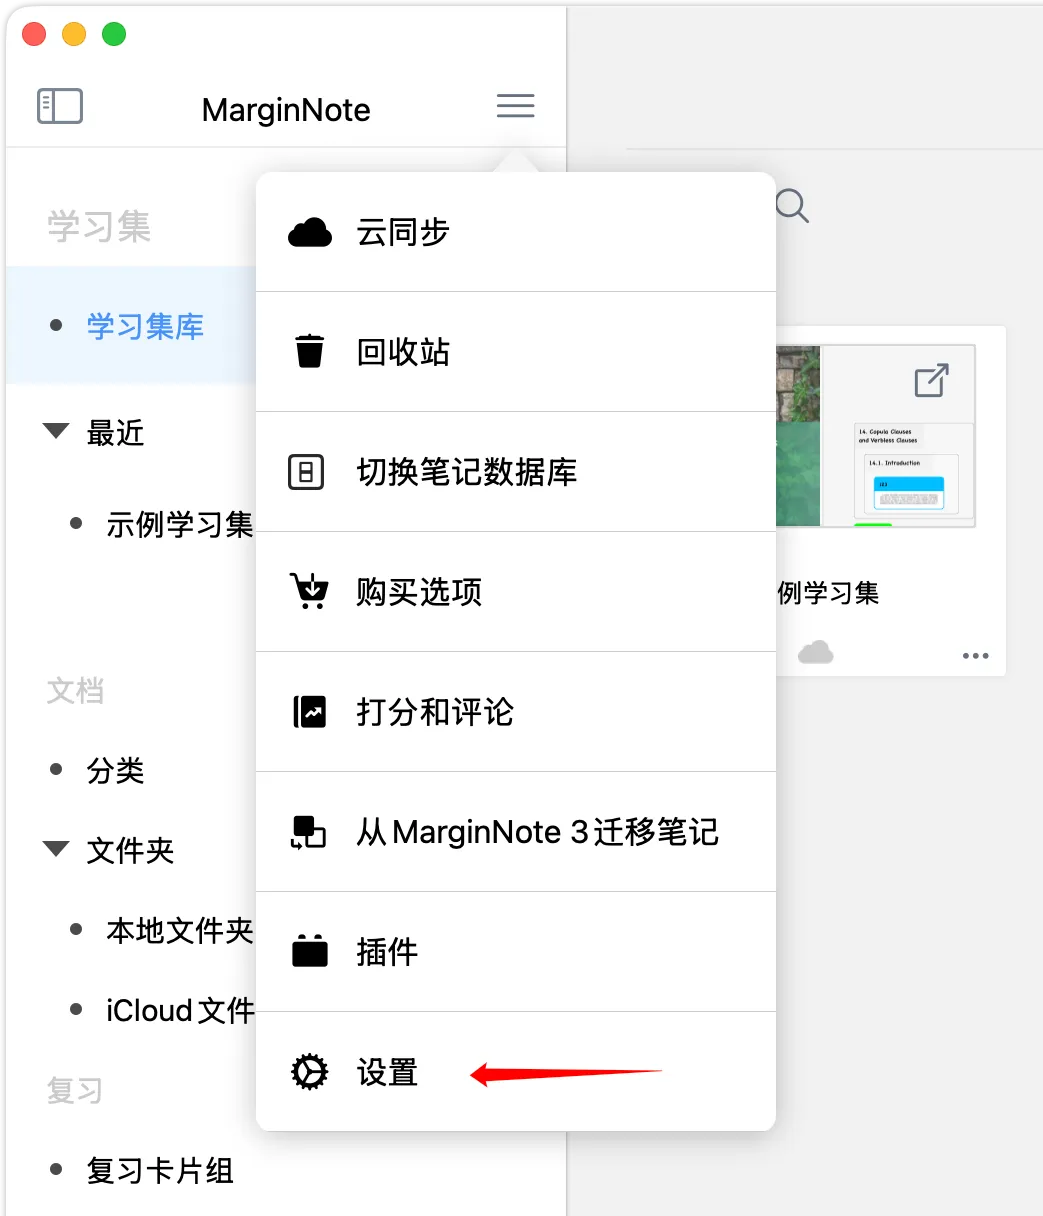Click the 文件夹 label
The height and width of the screenshot is (1216, 1043).
point(130,850)
